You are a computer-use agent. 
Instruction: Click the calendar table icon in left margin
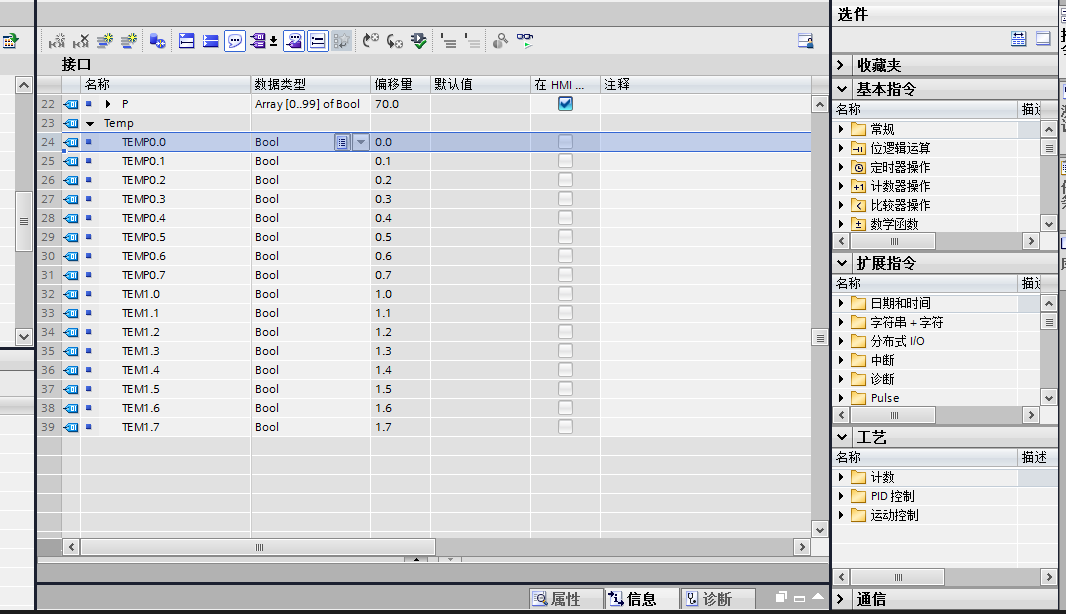tap(10, 41)
